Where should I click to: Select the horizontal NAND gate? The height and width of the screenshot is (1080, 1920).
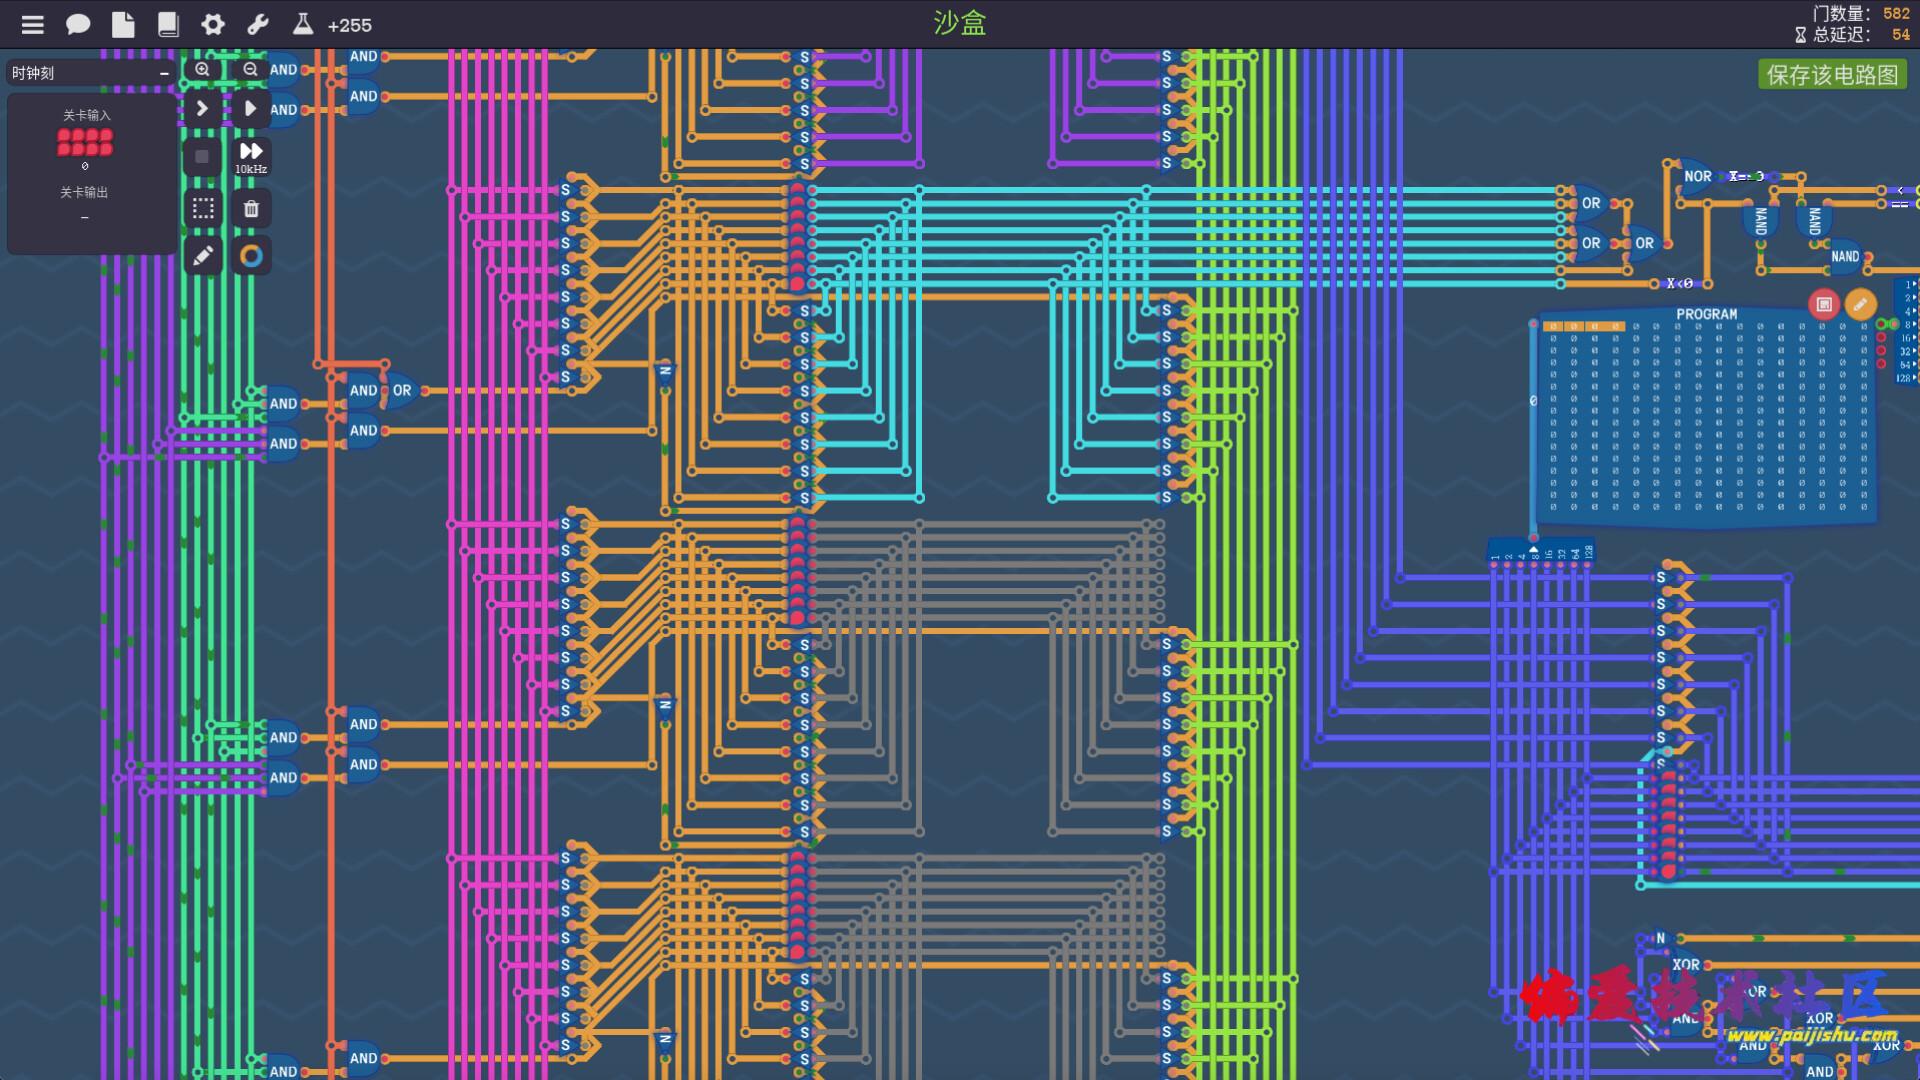click(1844, 257)
